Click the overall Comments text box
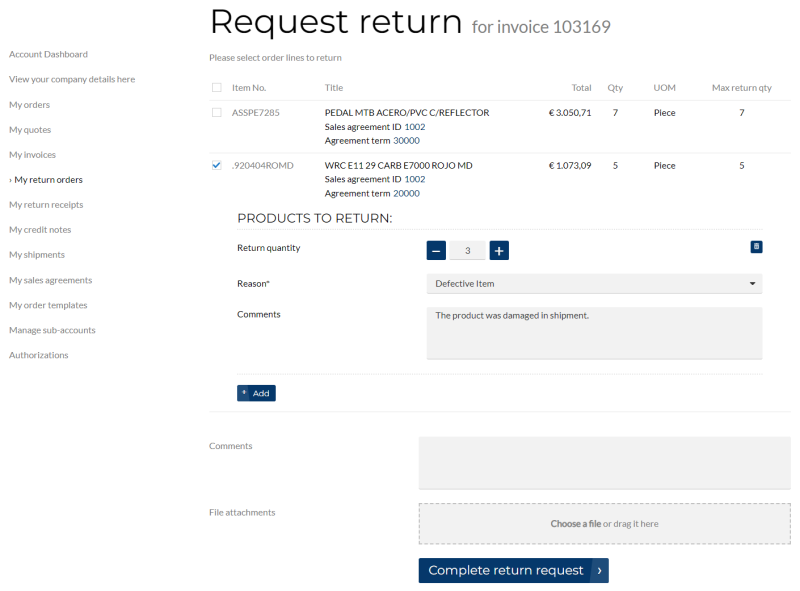 point(604,462)
